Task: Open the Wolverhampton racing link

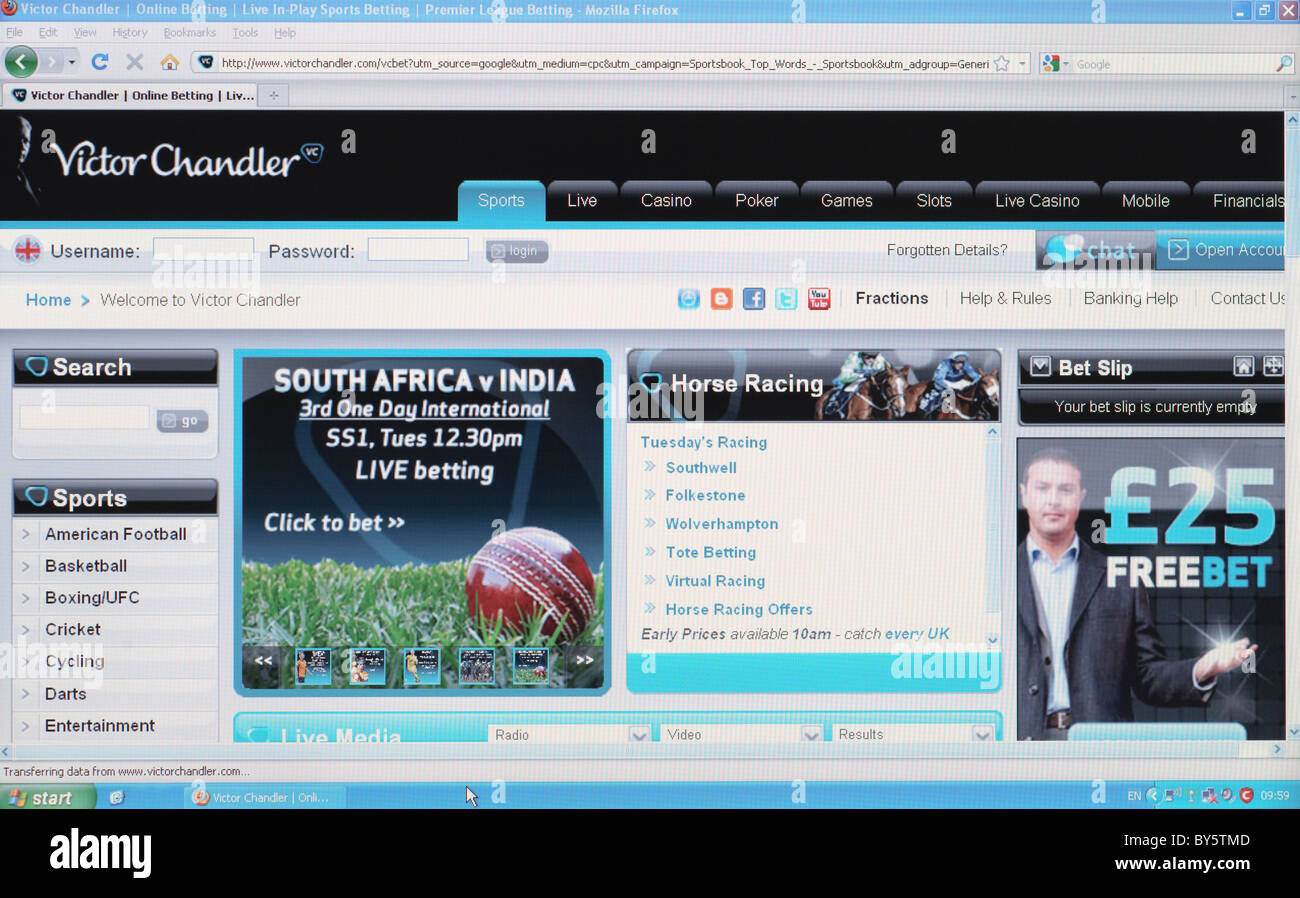Action: point(721,524)
